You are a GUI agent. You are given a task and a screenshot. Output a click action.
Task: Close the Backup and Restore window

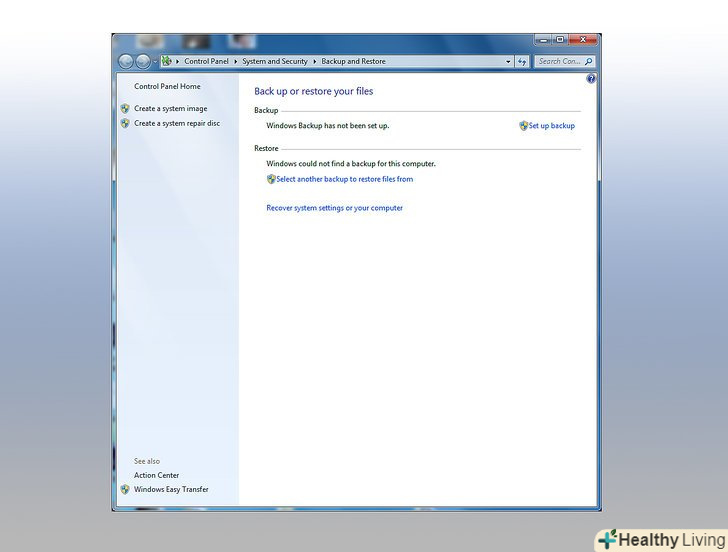coord(583,40)
